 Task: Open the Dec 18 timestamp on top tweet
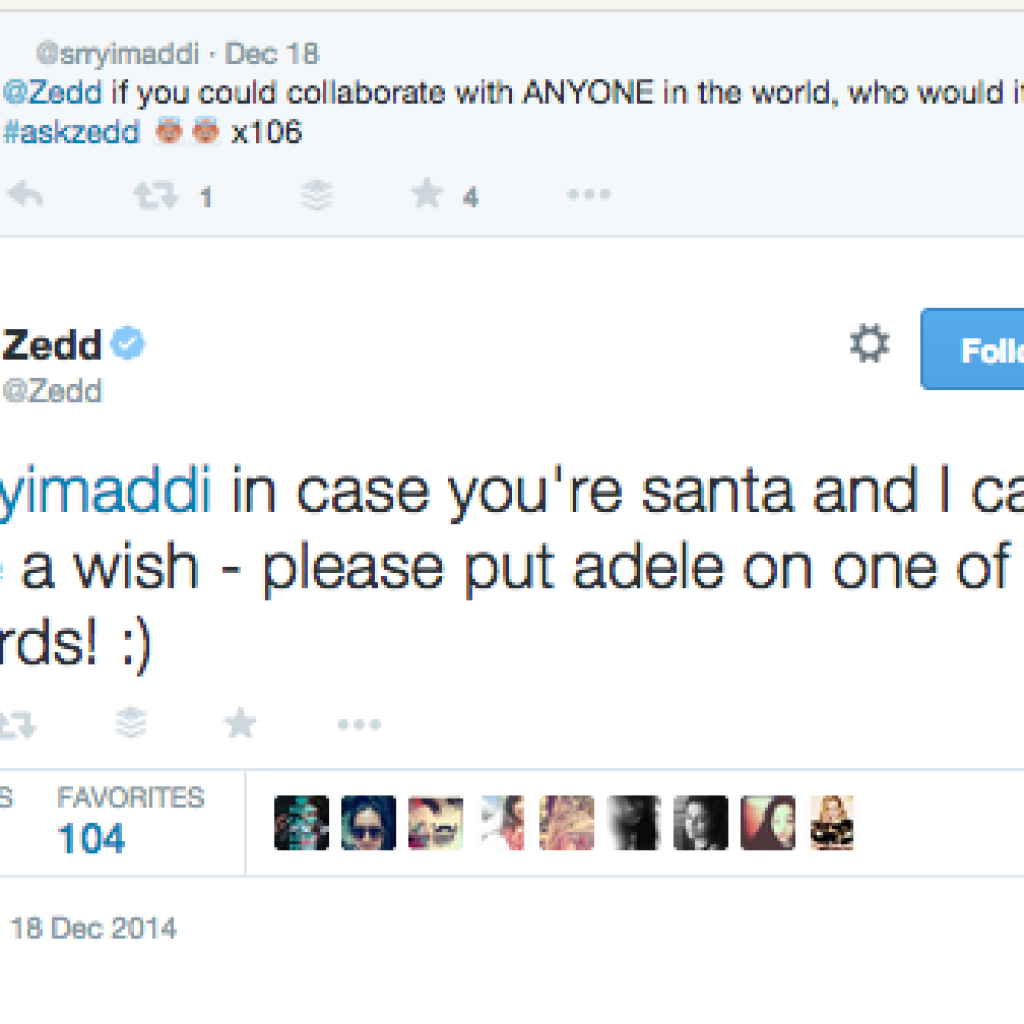[271, 52]
